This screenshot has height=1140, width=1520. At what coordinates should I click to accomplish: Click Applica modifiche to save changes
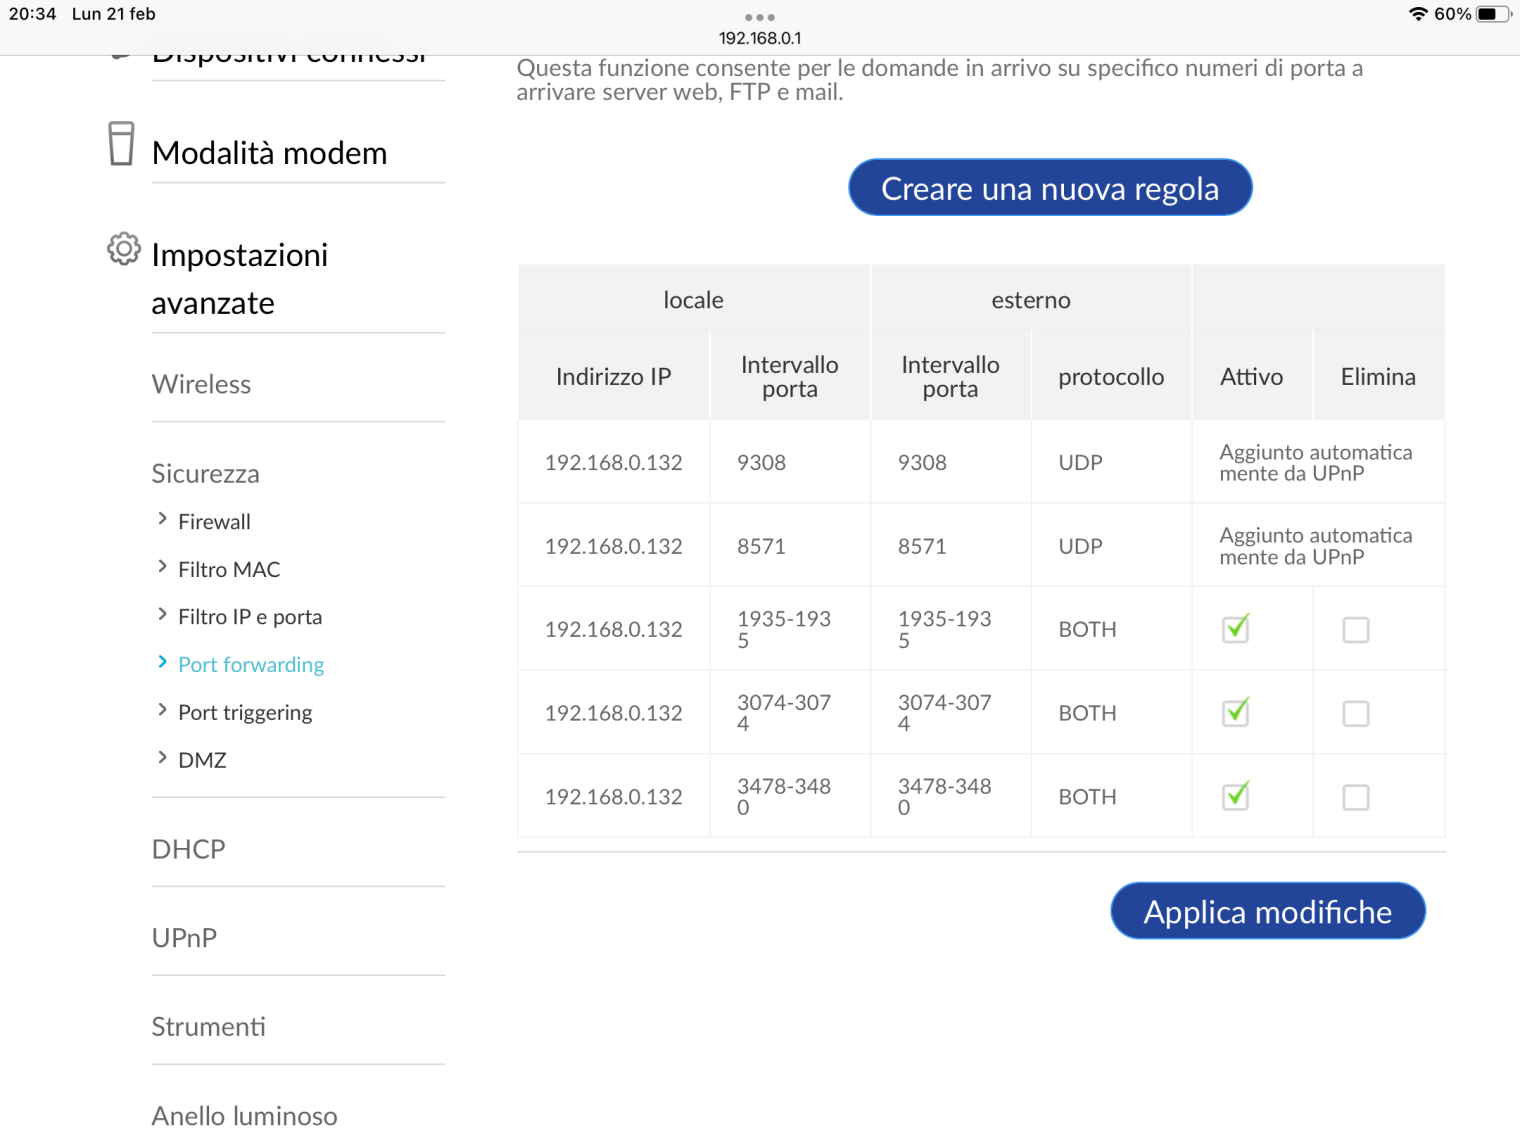1267,911
